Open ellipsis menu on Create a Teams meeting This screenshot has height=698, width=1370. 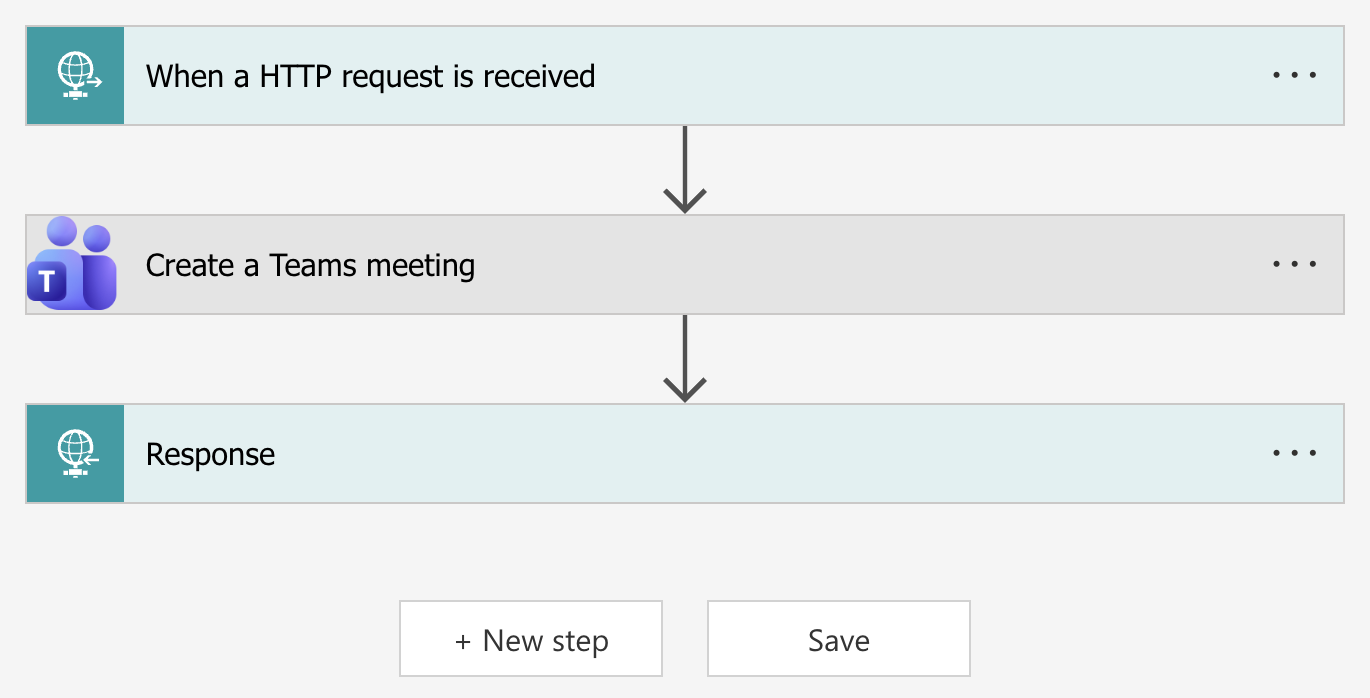pyautogui.click(x=1294, y=265)
